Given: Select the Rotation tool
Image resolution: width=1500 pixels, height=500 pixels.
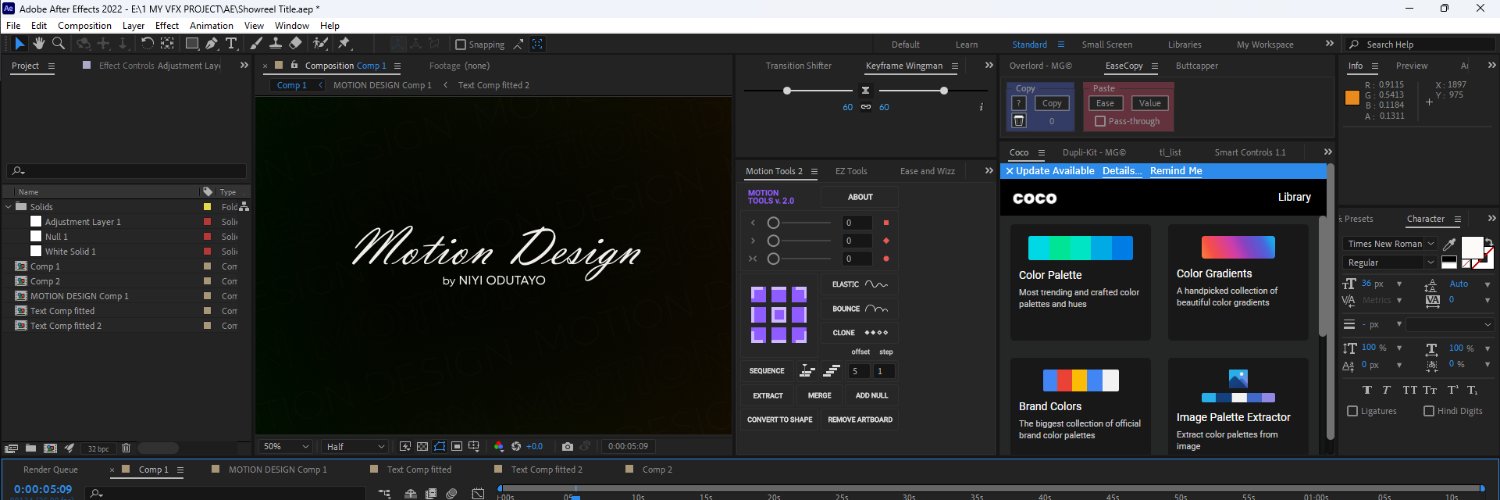Looking at the screenshot, I should click(x=147, y=44).
